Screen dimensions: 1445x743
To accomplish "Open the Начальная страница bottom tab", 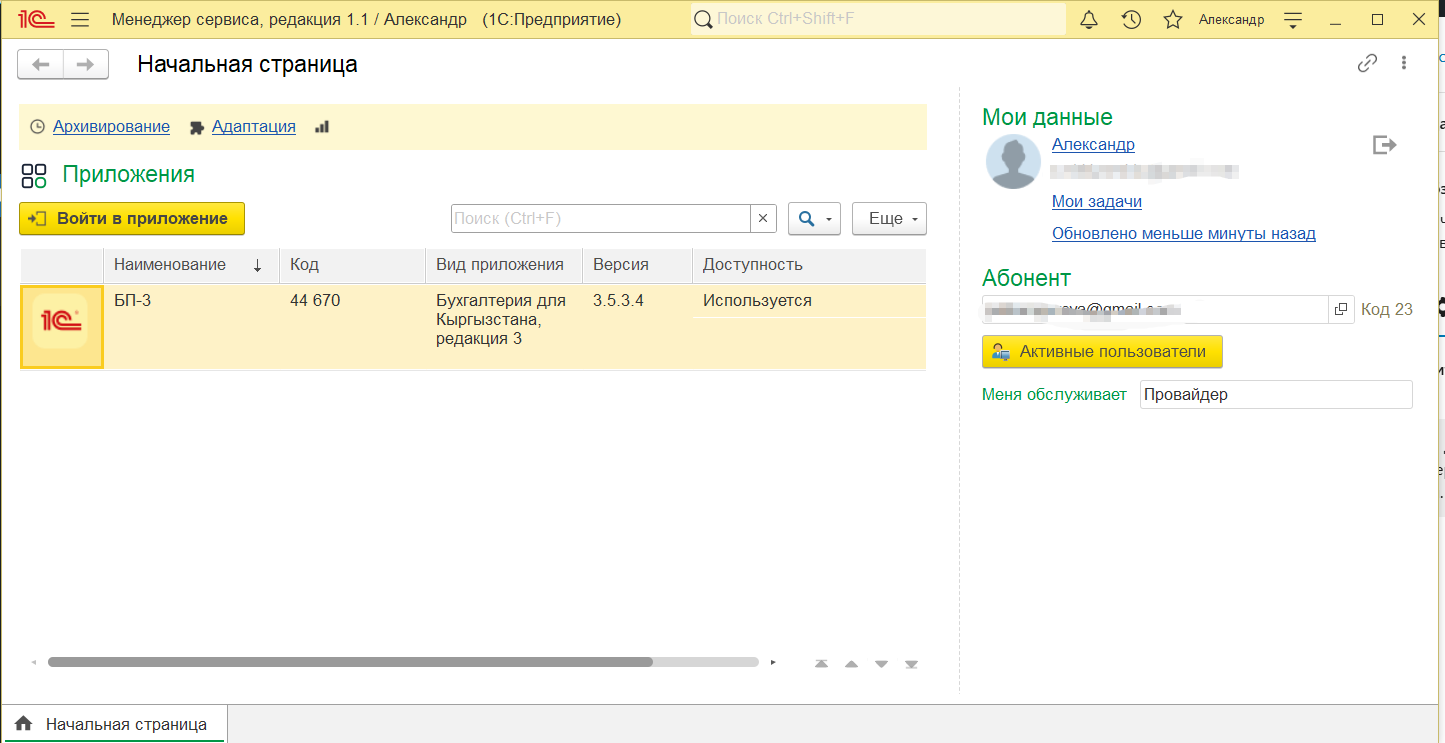I will click(115, 724).
